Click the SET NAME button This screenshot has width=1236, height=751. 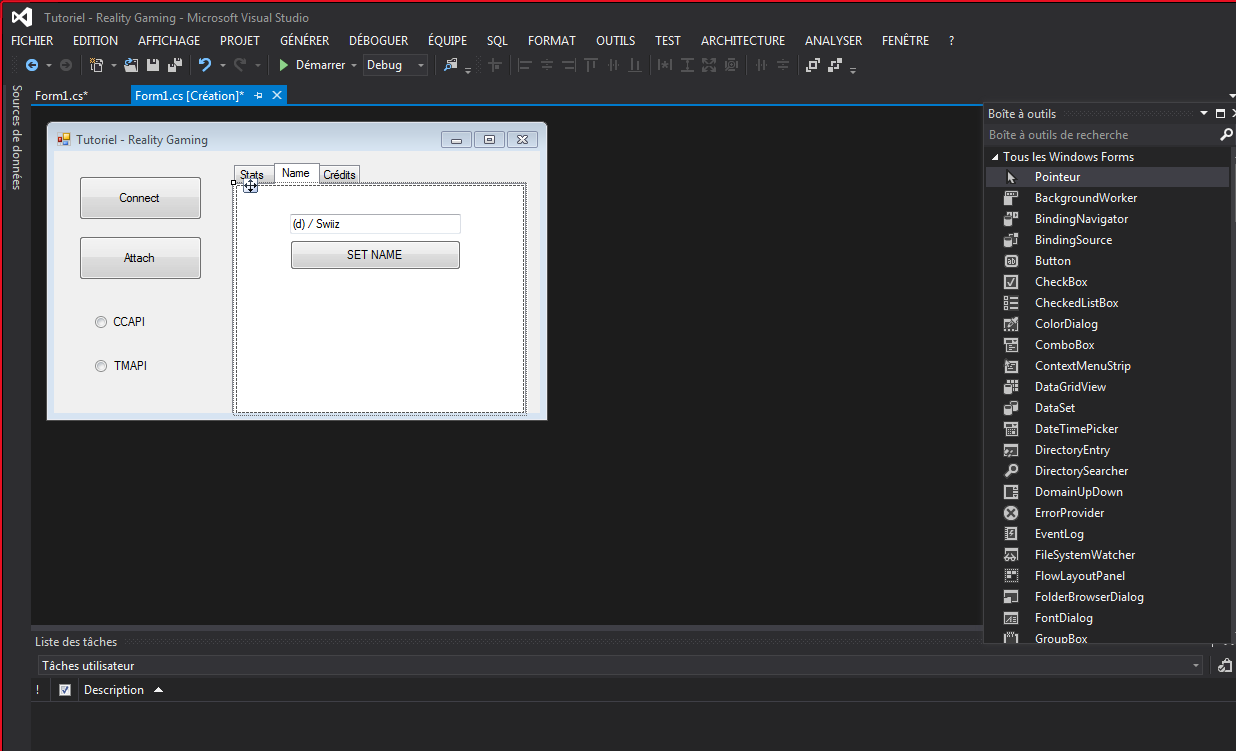375,255
